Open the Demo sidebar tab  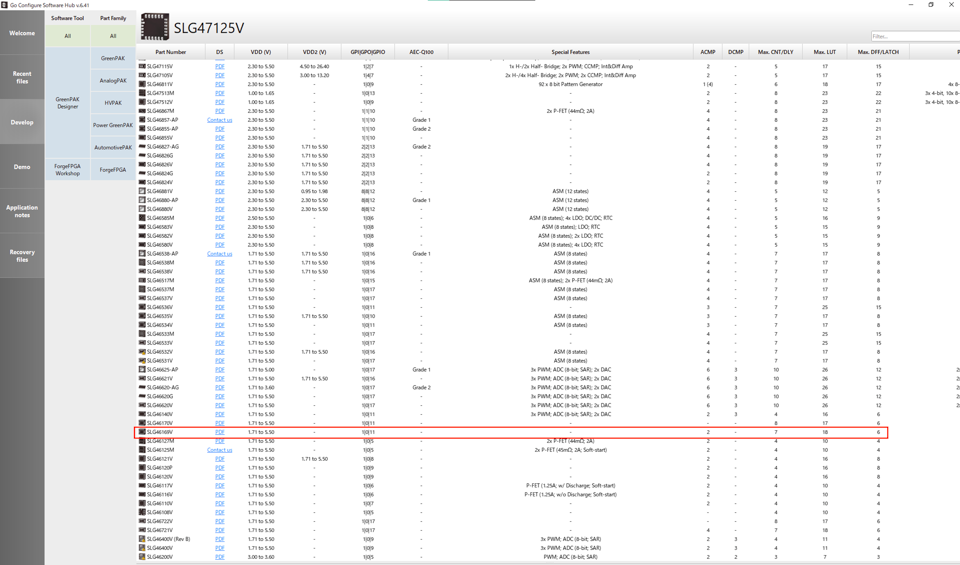tap(22, 167)
